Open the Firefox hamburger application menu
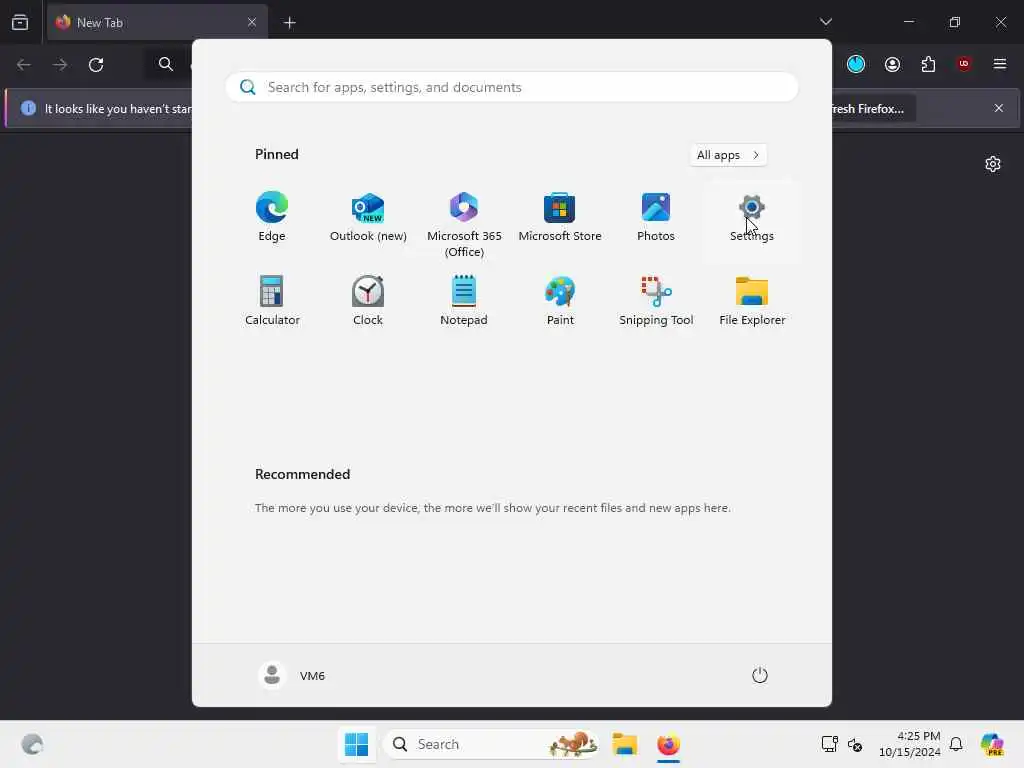The height and width of the screenshot is (768, 1024). point(1000,64)
